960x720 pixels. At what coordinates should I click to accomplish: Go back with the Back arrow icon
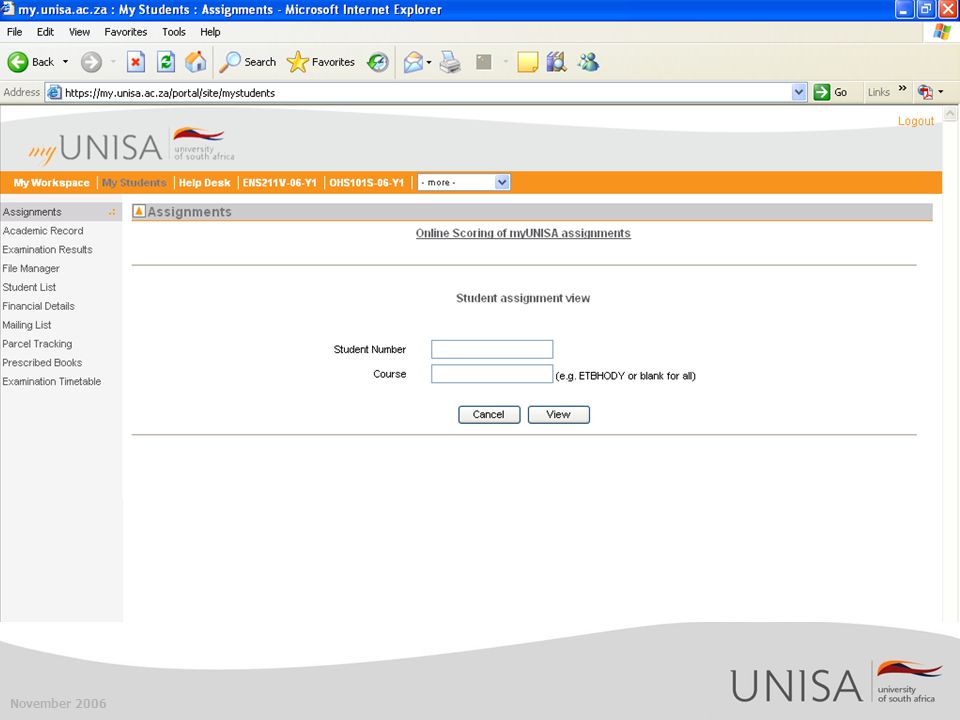18,62
